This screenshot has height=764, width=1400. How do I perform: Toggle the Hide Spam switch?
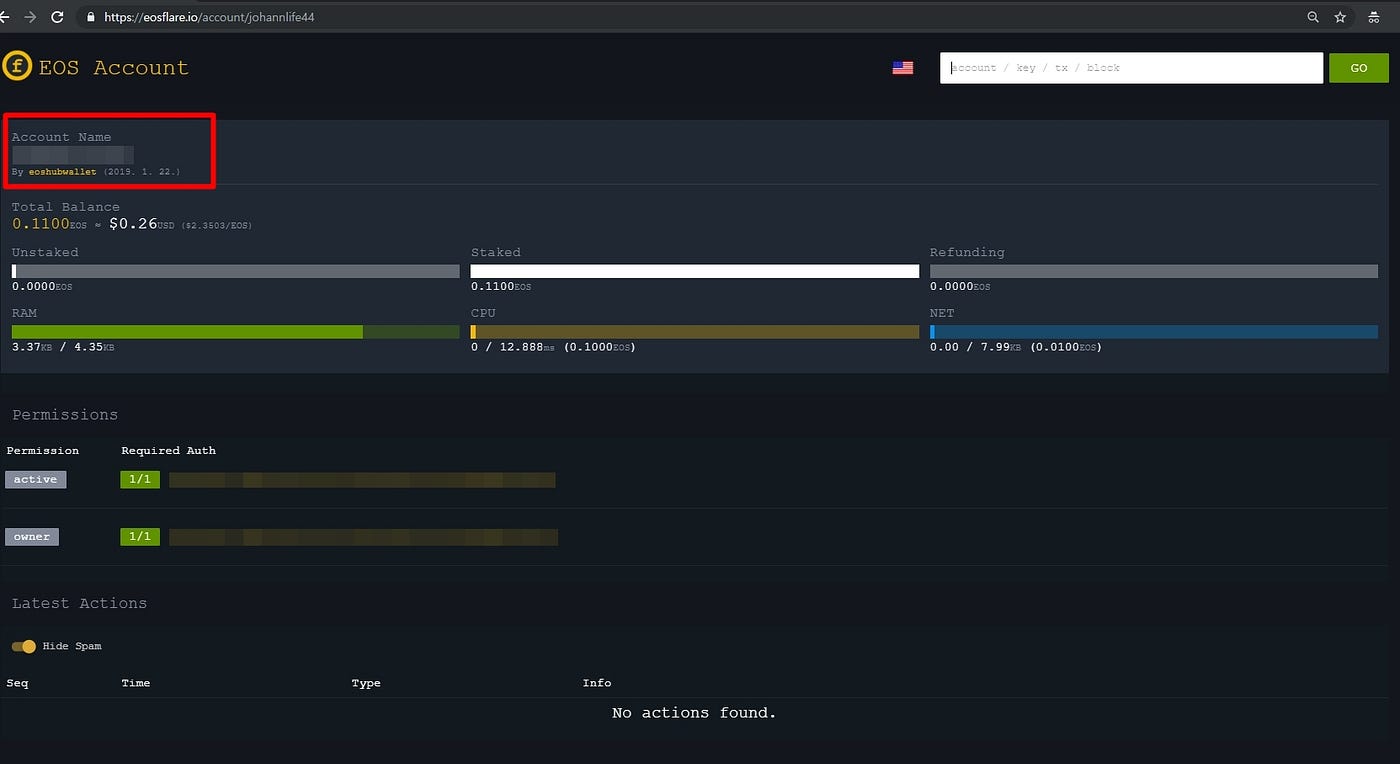(x=24, y=646)
